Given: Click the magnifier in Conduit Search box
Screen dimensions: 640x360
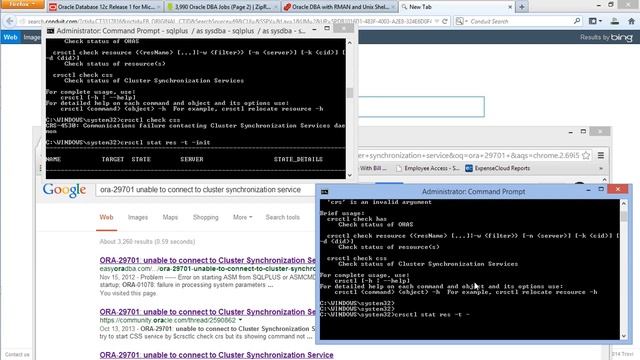Looking at the screenshot, I should click(577, 21).
